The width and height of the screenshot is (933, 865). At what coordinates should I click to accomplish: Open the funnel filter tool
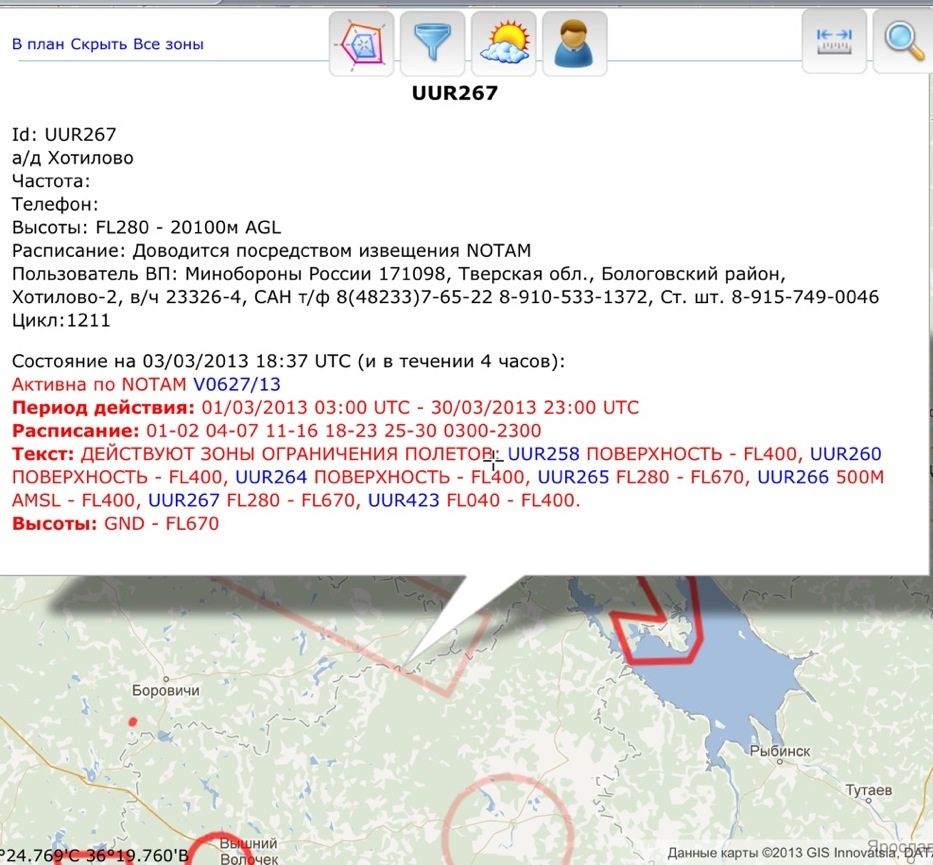[x=433, y=44]
